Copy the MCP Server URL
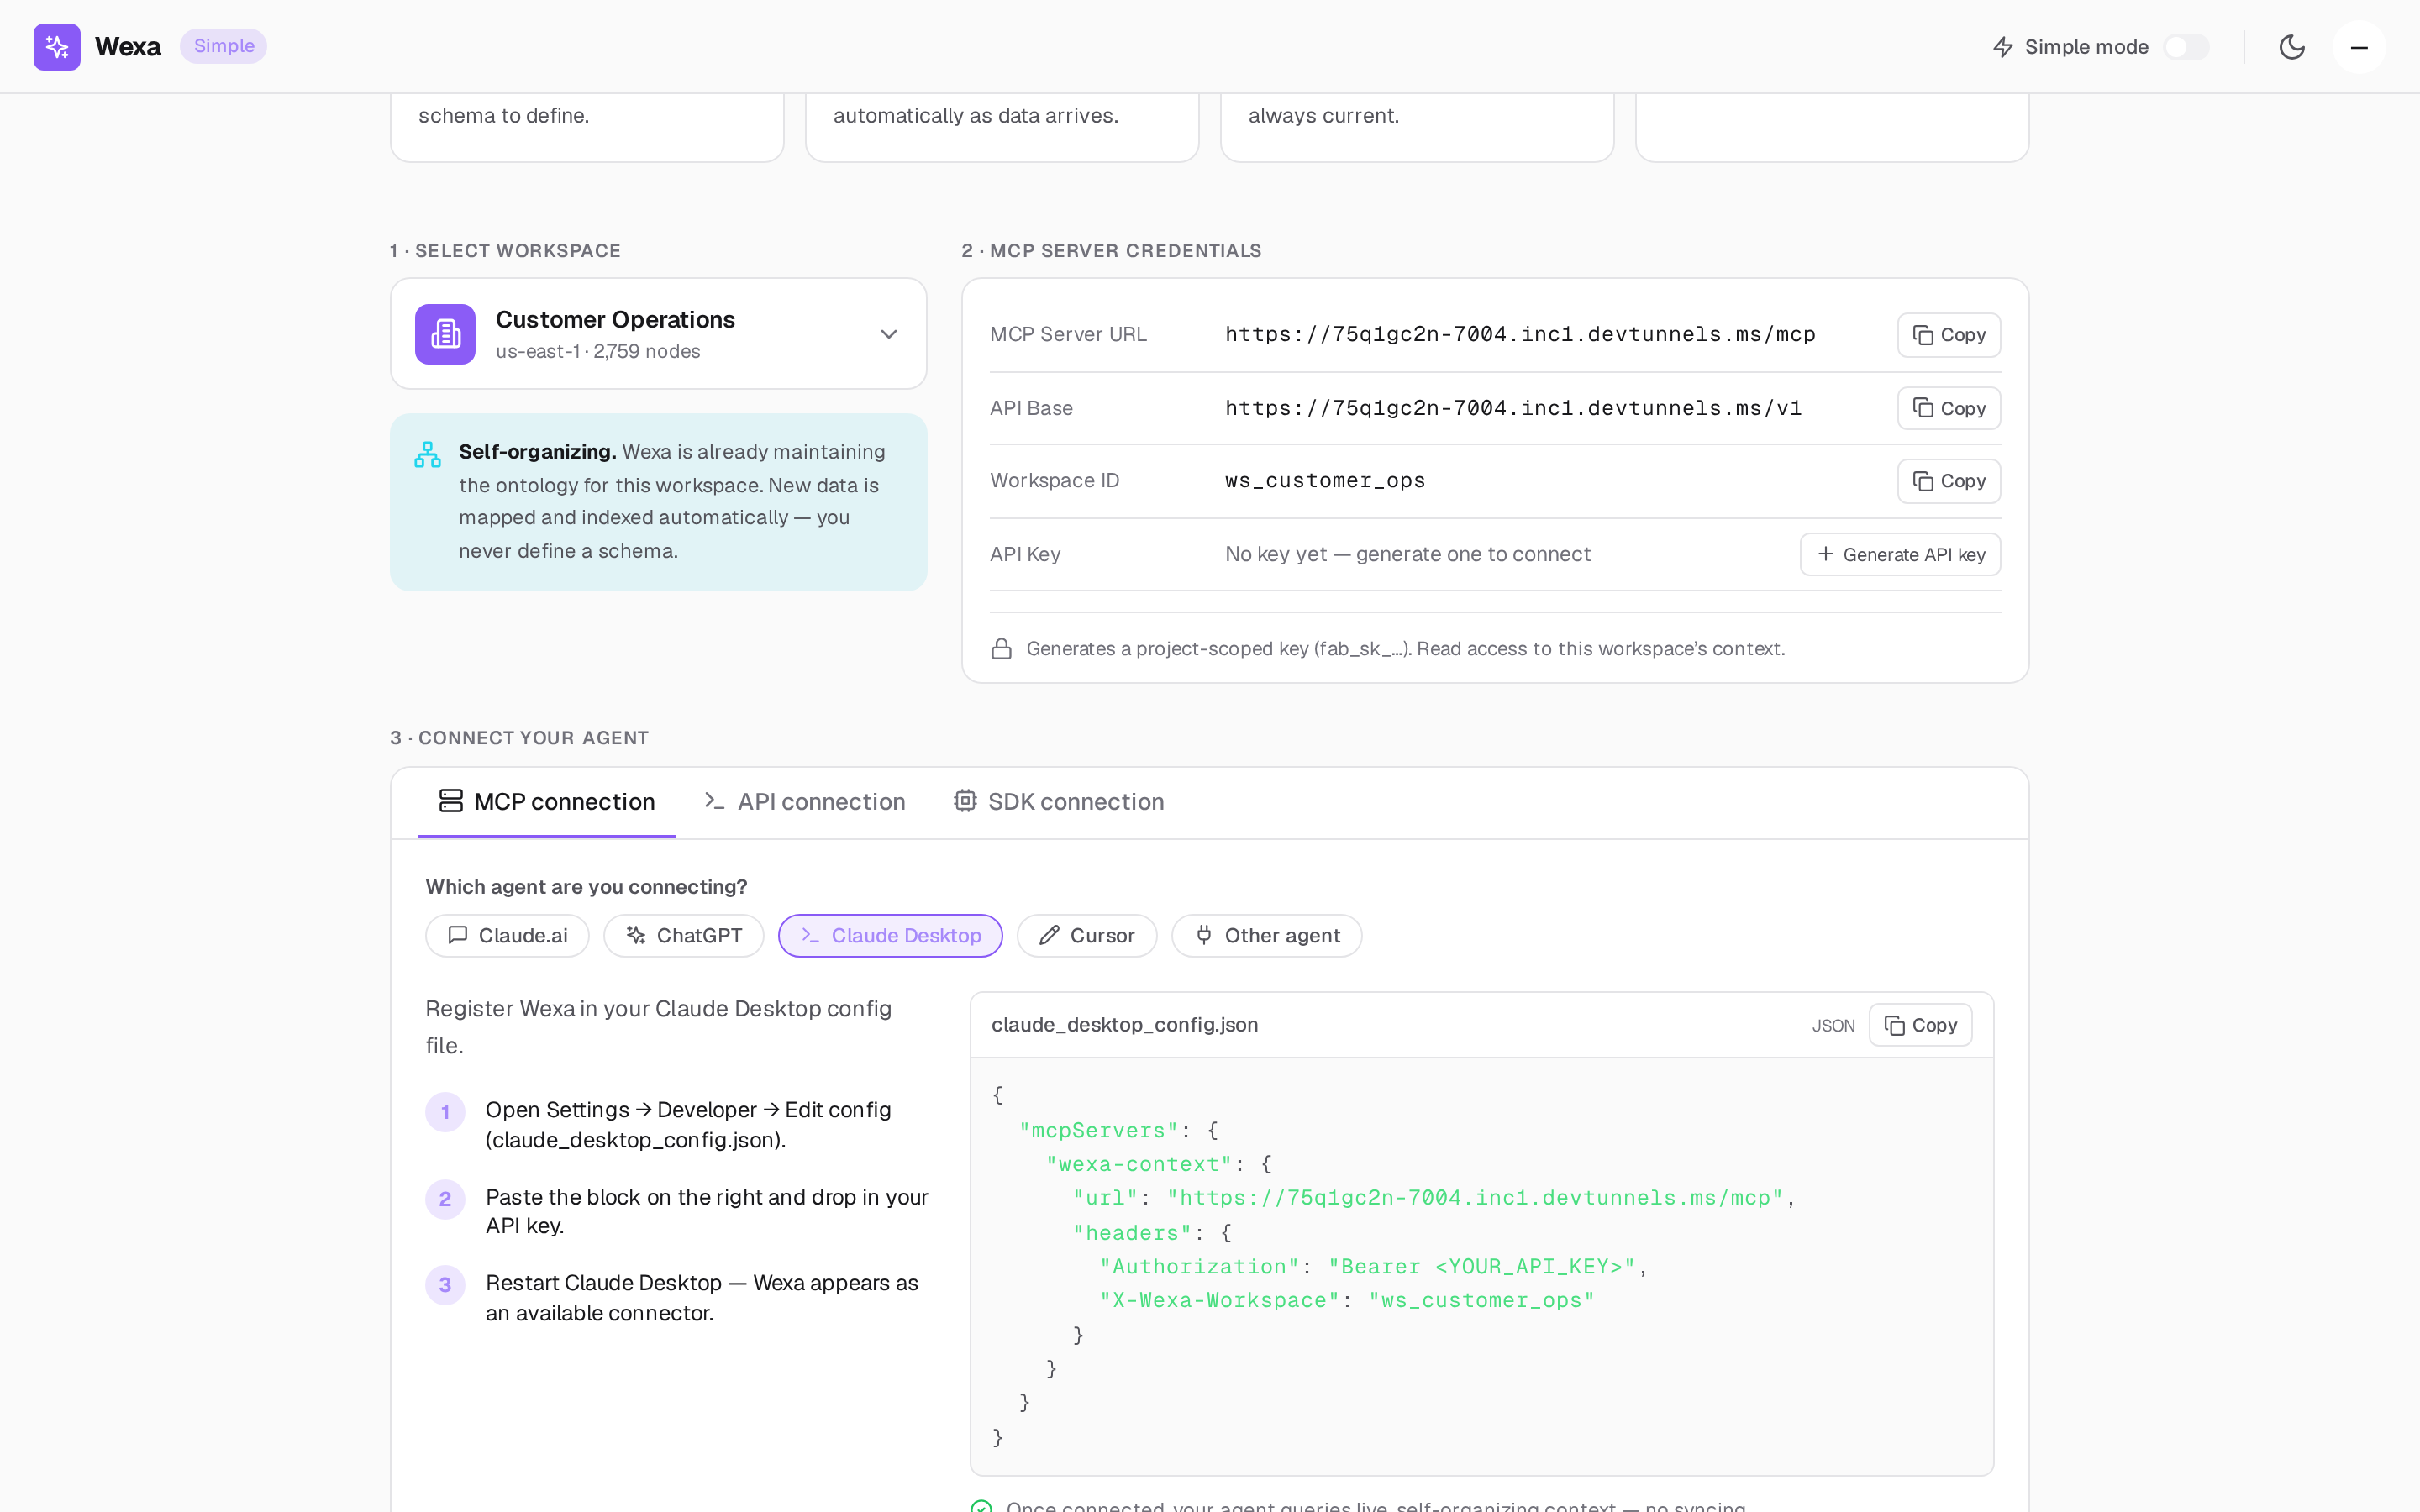Image resolution: width=2420 pixels, height=1512 pixels. tap(1948, 335)
